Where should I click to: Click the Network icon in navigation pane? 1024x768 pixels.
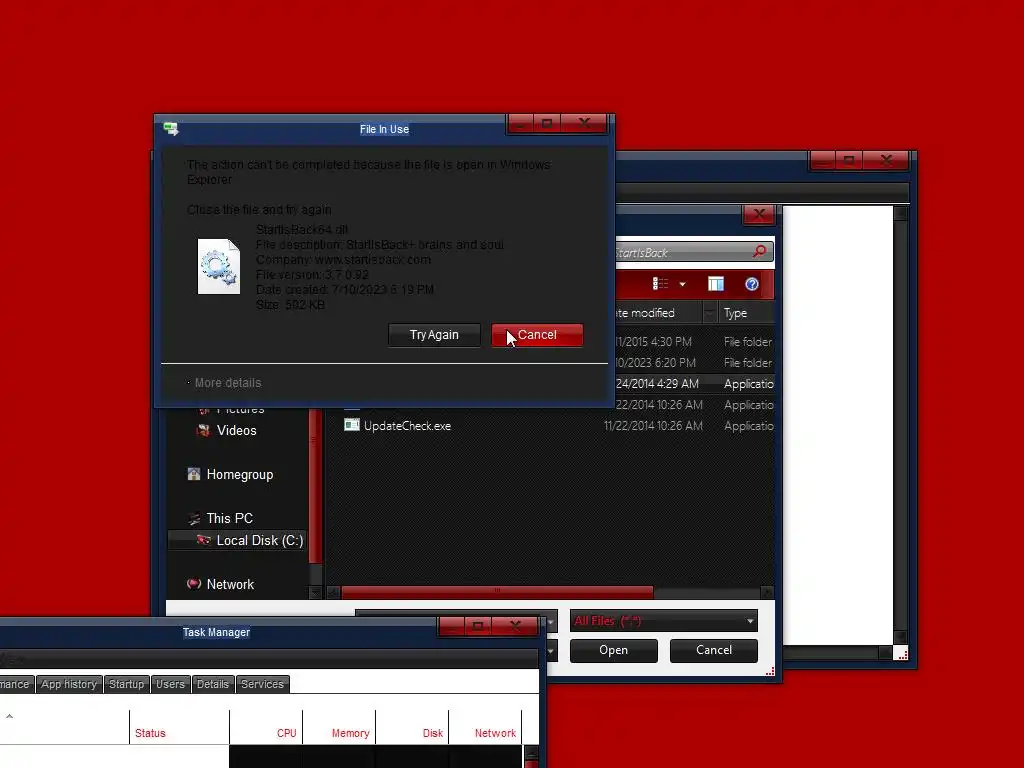(193, 584)
